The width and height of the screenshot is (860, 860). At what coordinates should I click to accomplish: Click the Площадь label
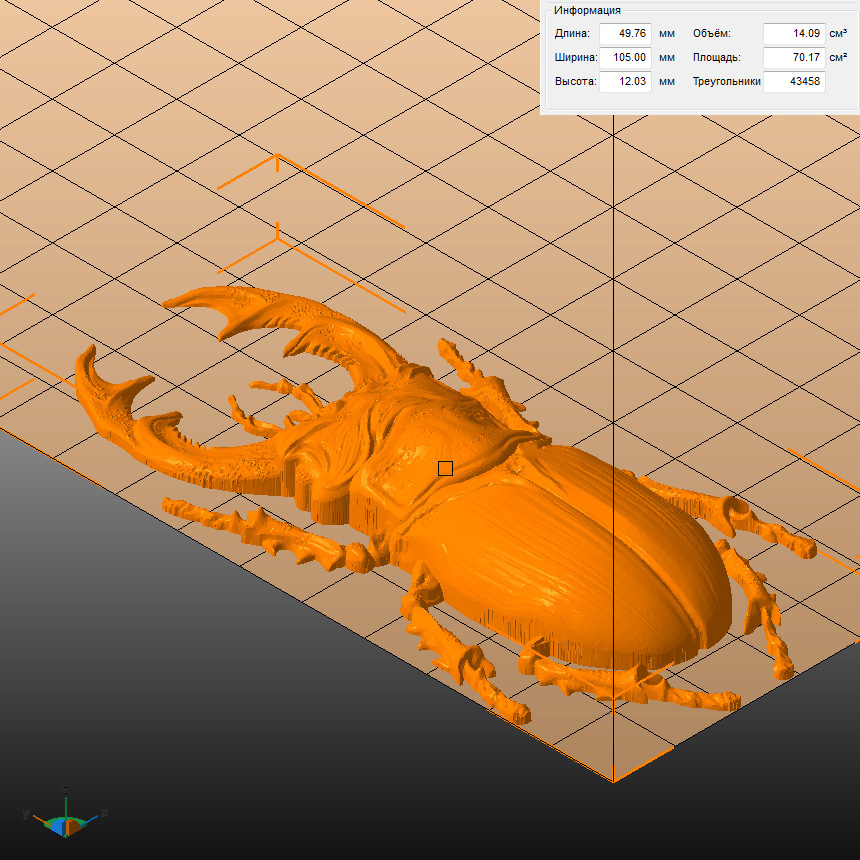coord(717,58)
